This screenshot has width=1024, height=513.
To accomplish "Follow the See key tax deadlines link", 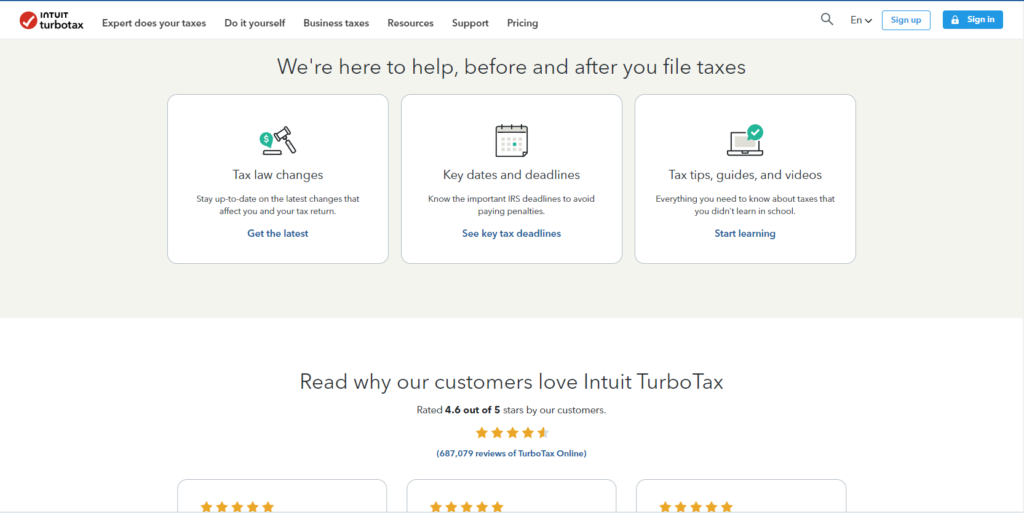I will pyautogui.click(x=511, y=234).
